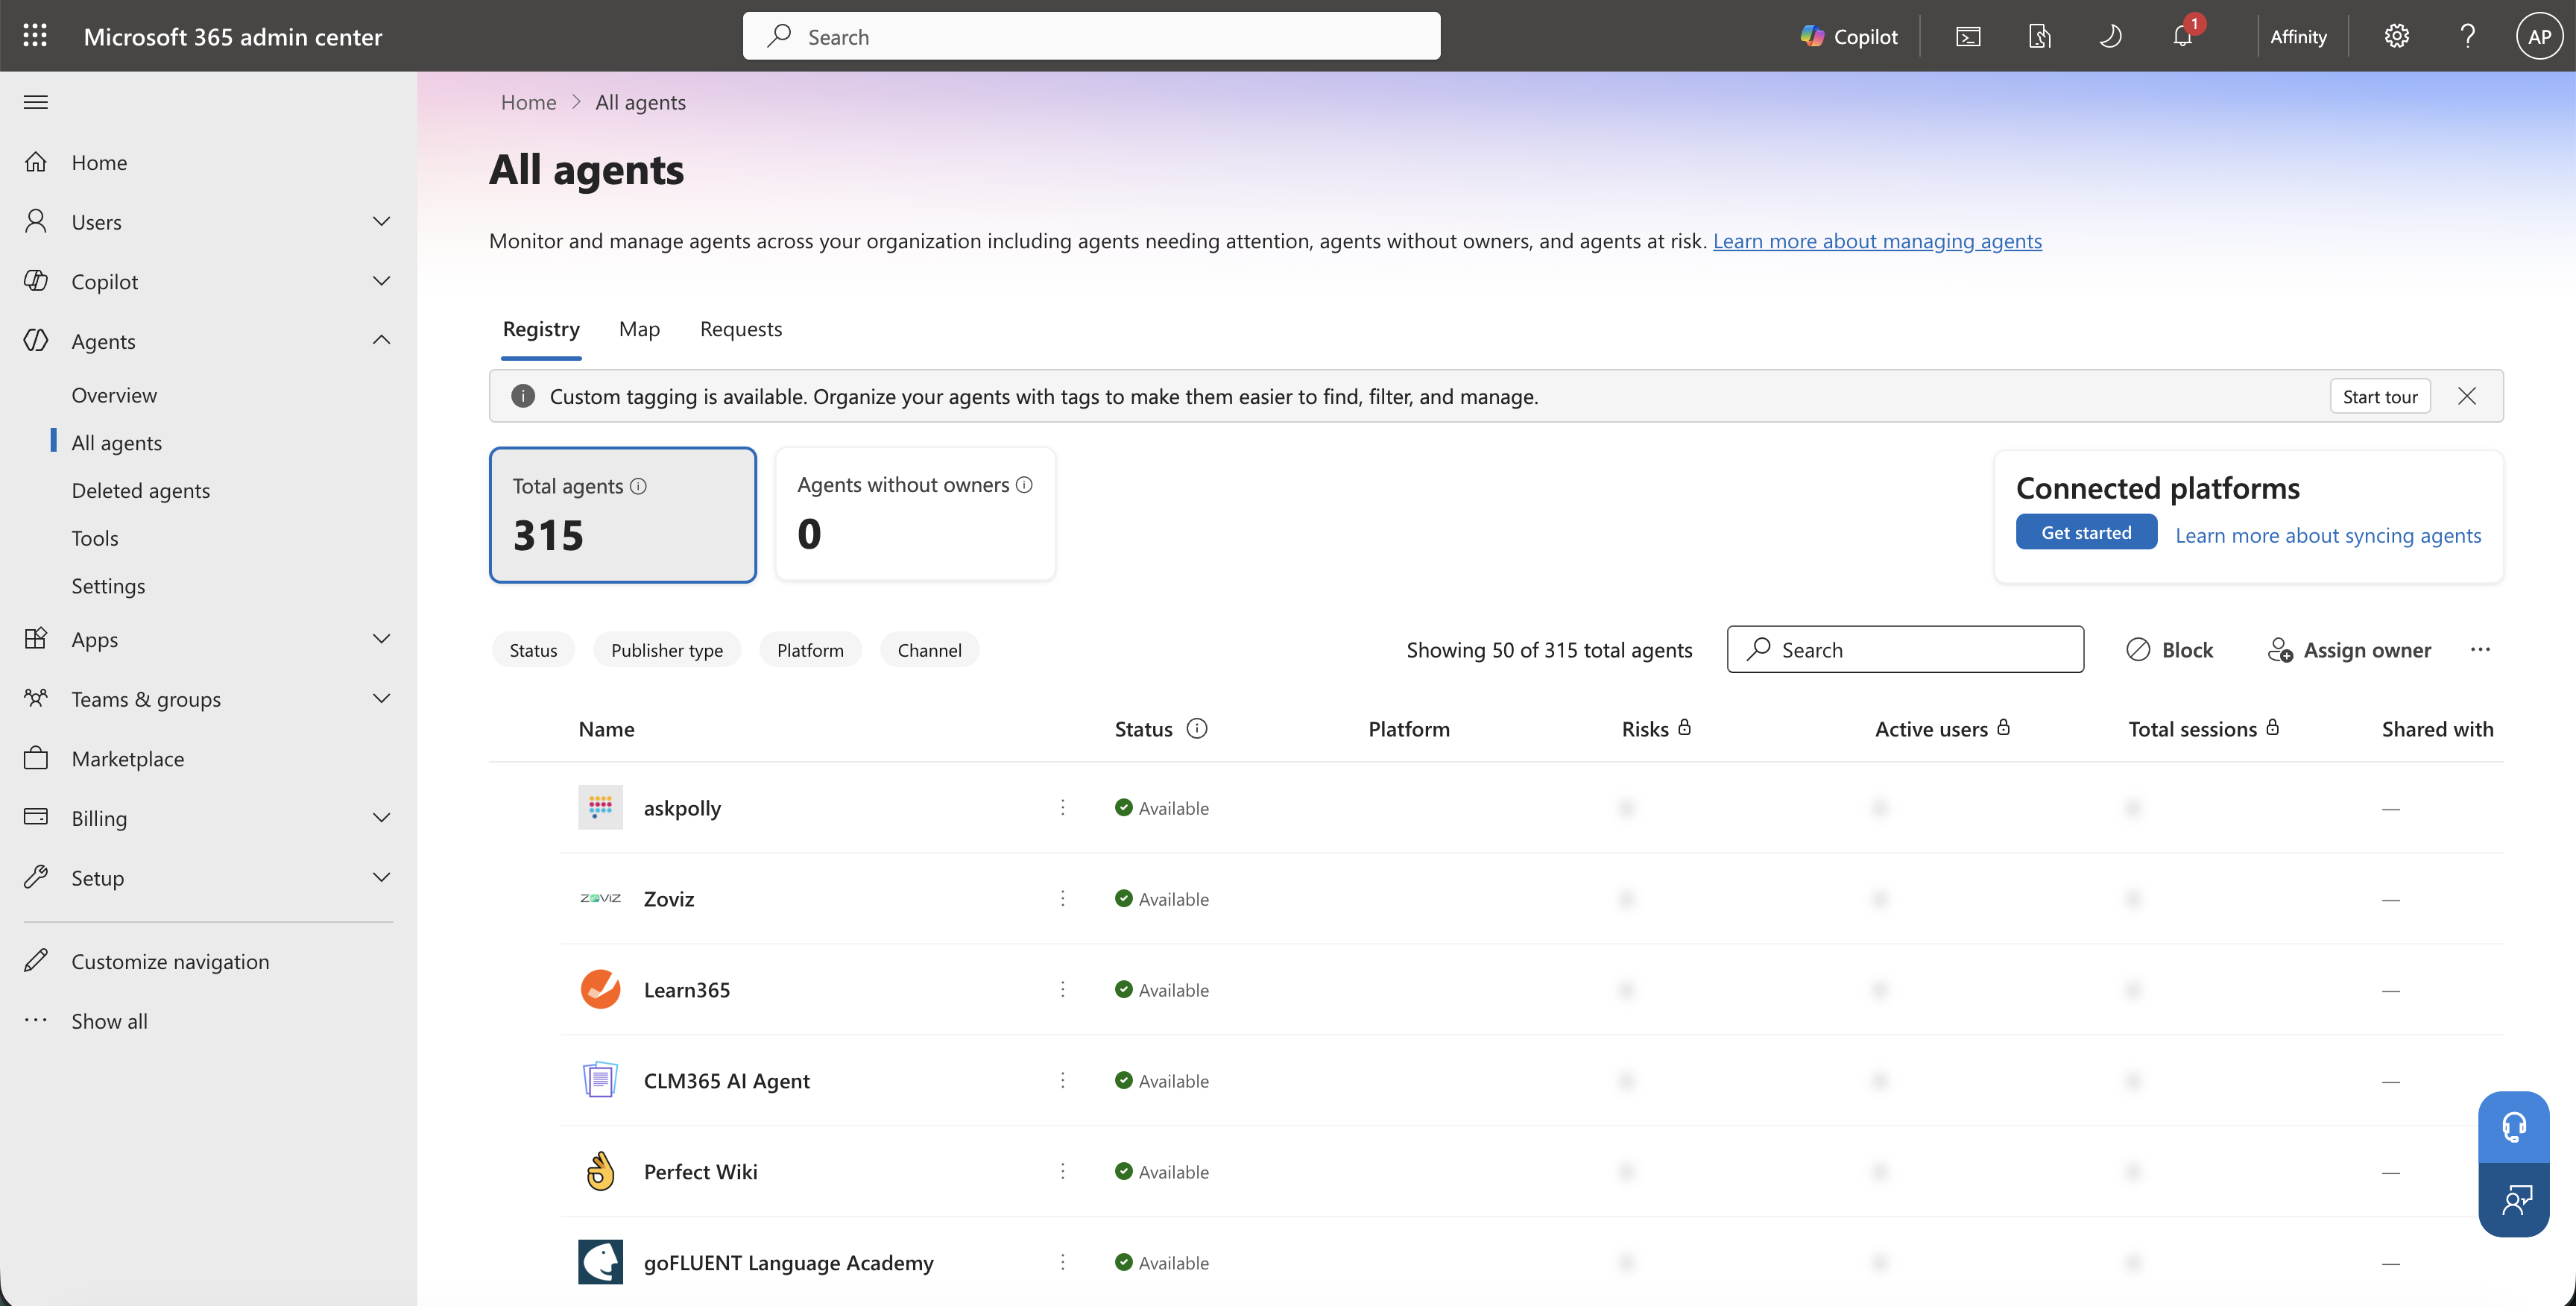Screen dimensions: 2576x1306
Task: Open Settings under Agents
Action: pos(108,585)
